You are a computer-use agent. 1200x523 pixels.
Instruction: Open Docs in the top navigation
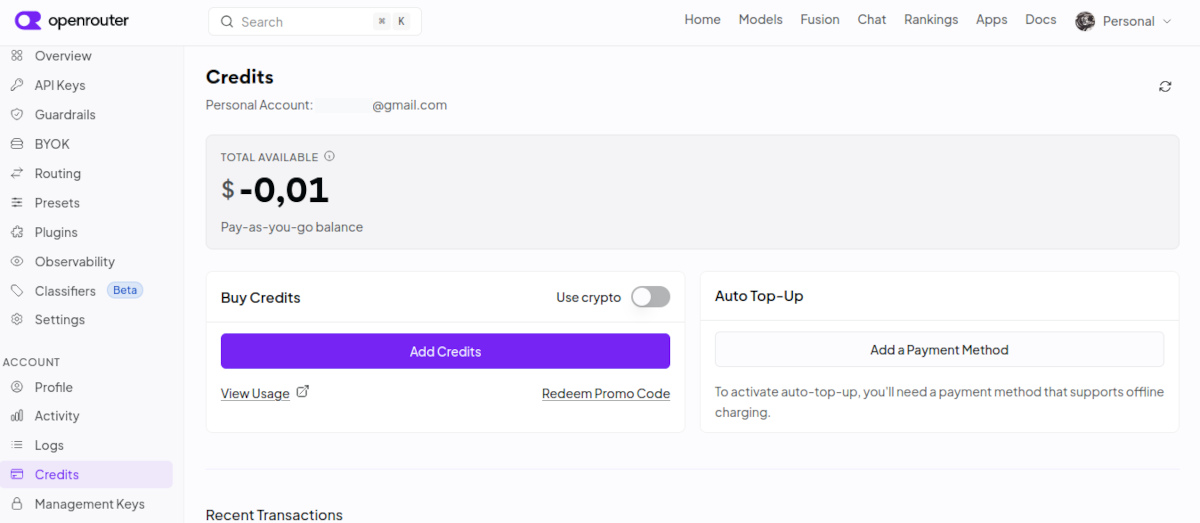tap(1041, 20)
